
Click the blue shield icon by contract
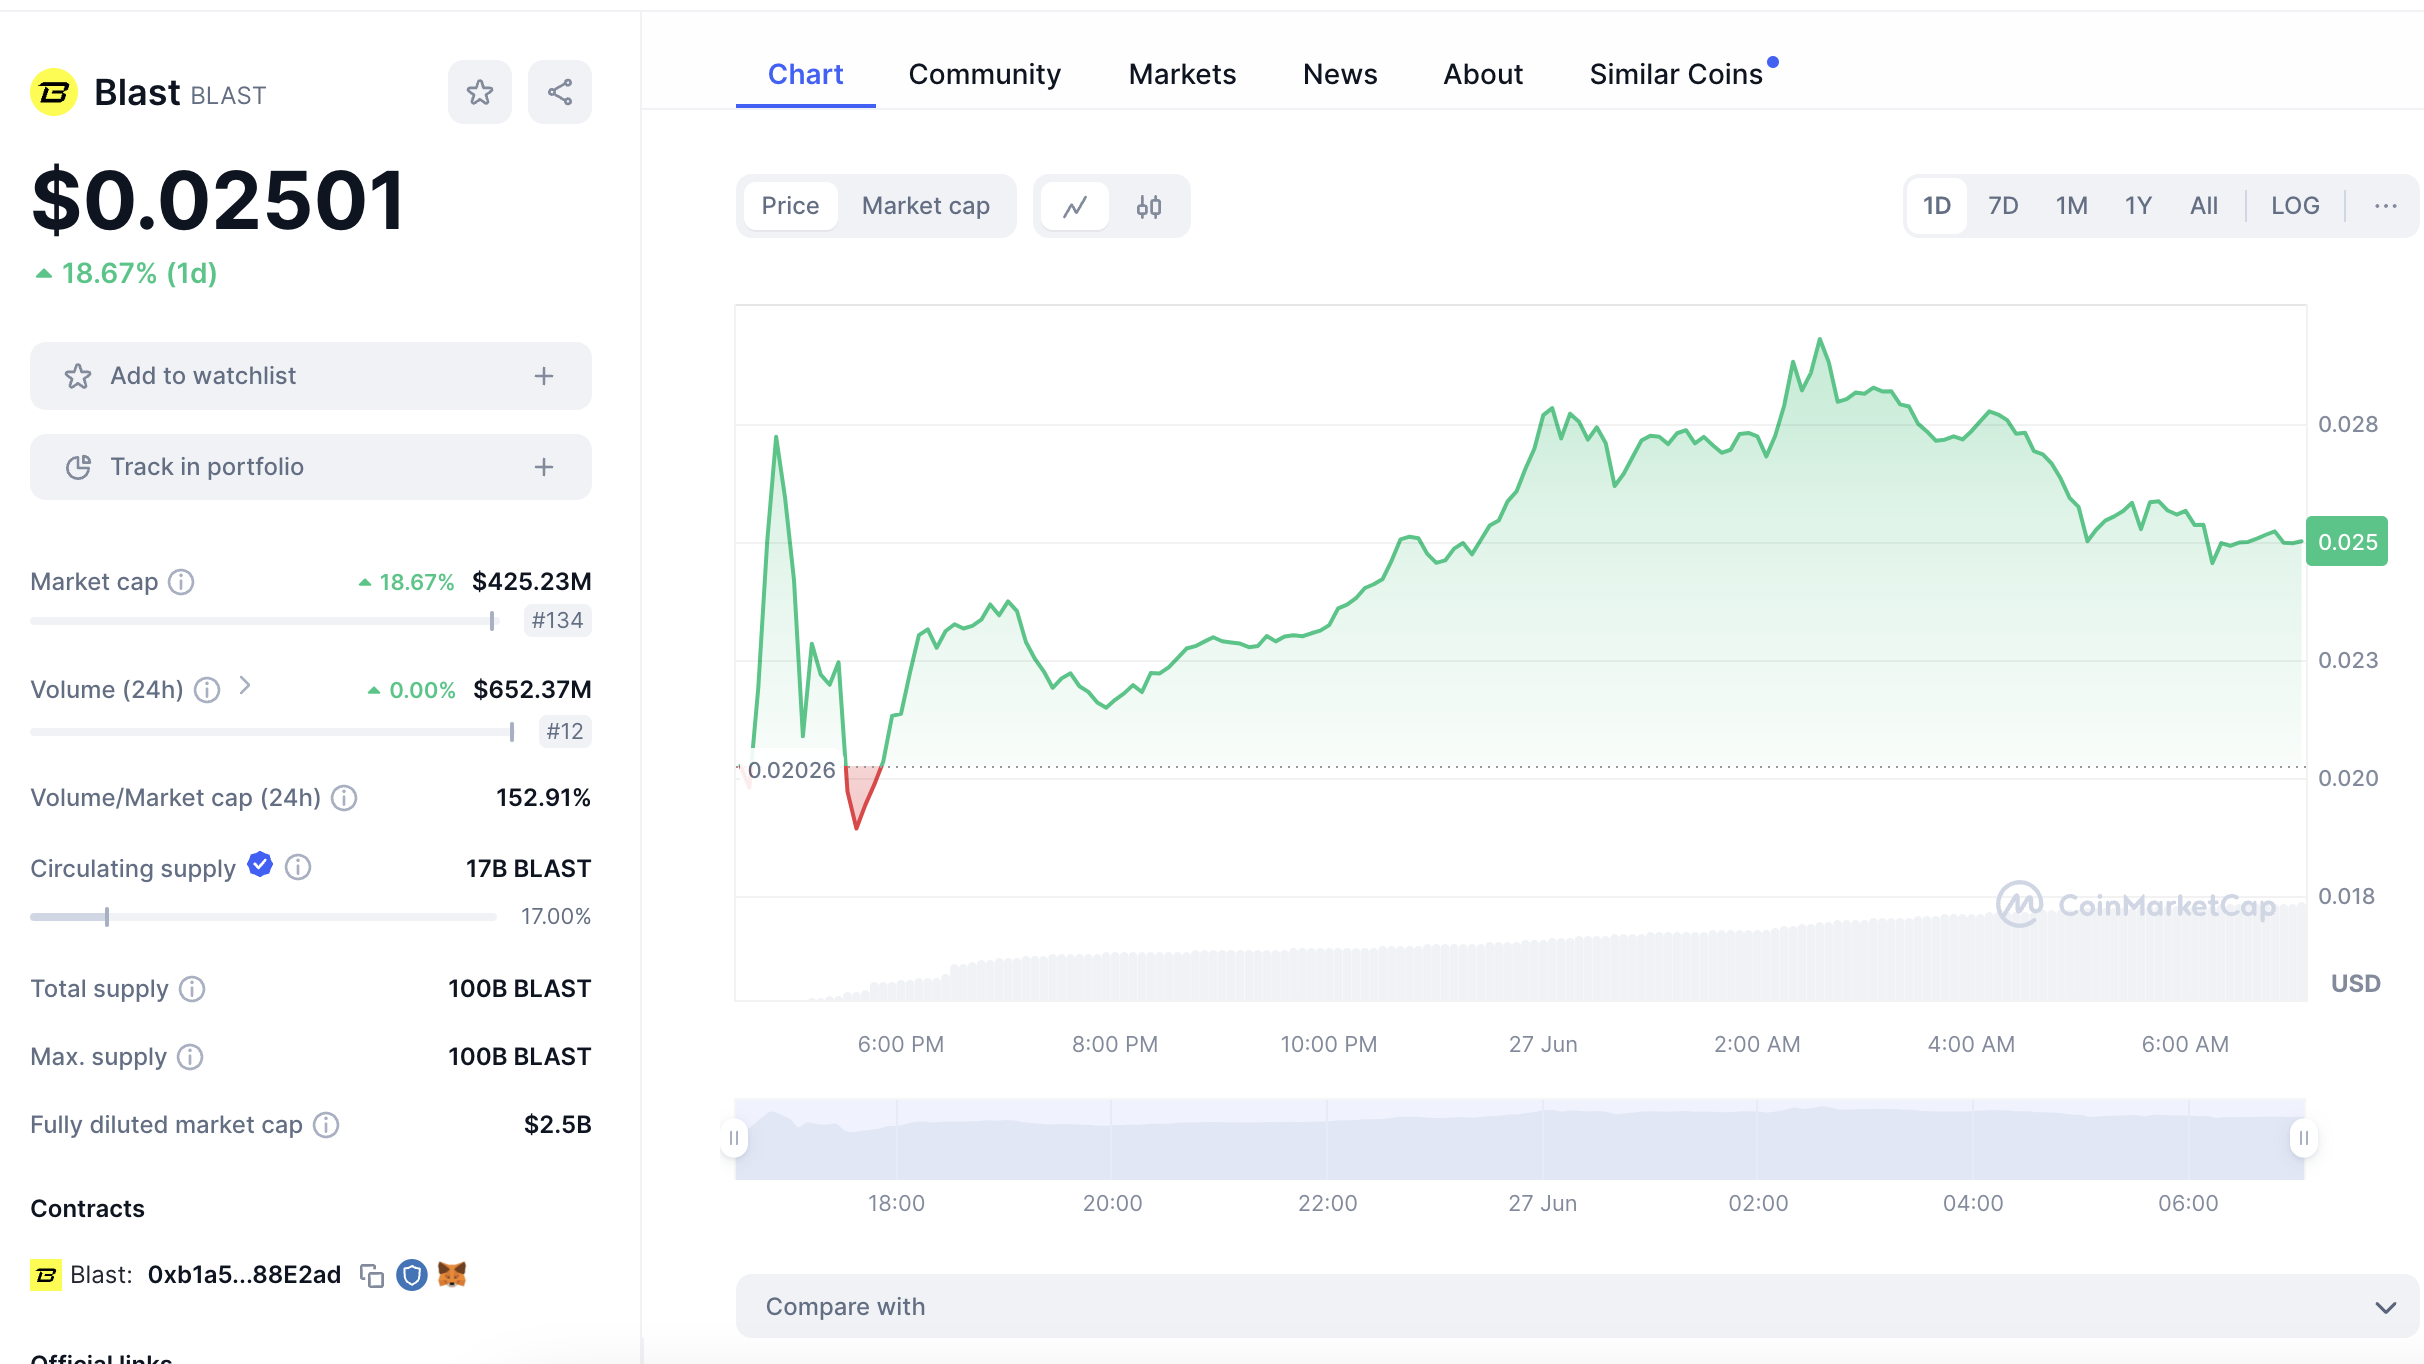point(412,1275)
